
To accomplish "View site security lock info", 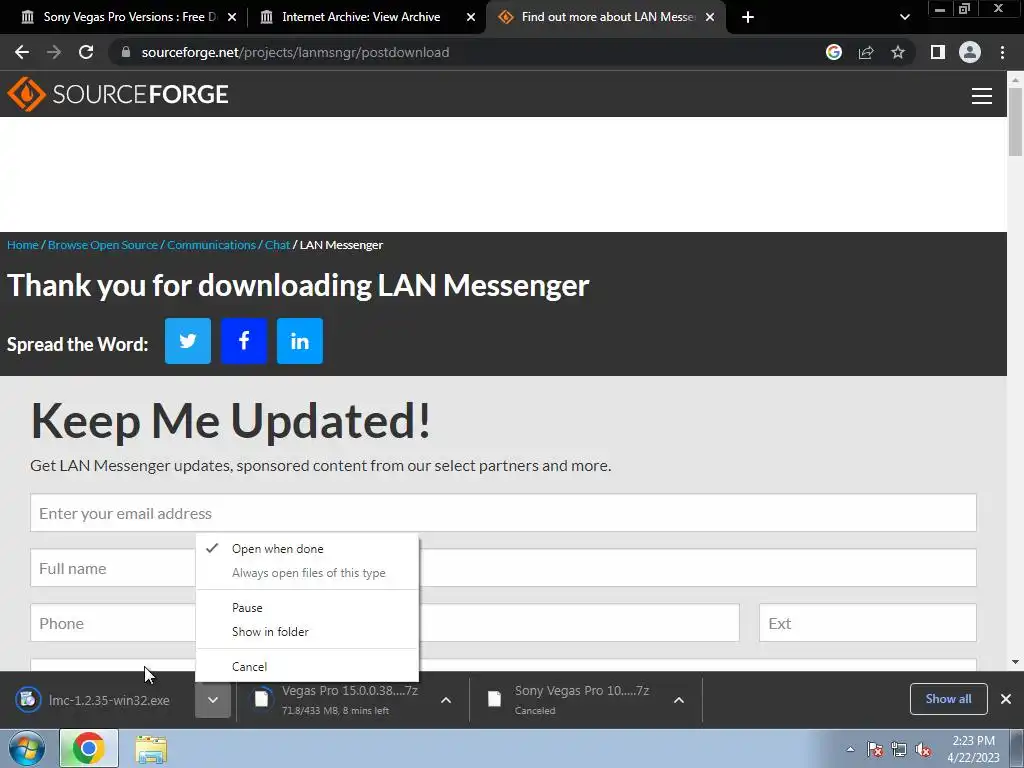I will [x=126, y=52].
